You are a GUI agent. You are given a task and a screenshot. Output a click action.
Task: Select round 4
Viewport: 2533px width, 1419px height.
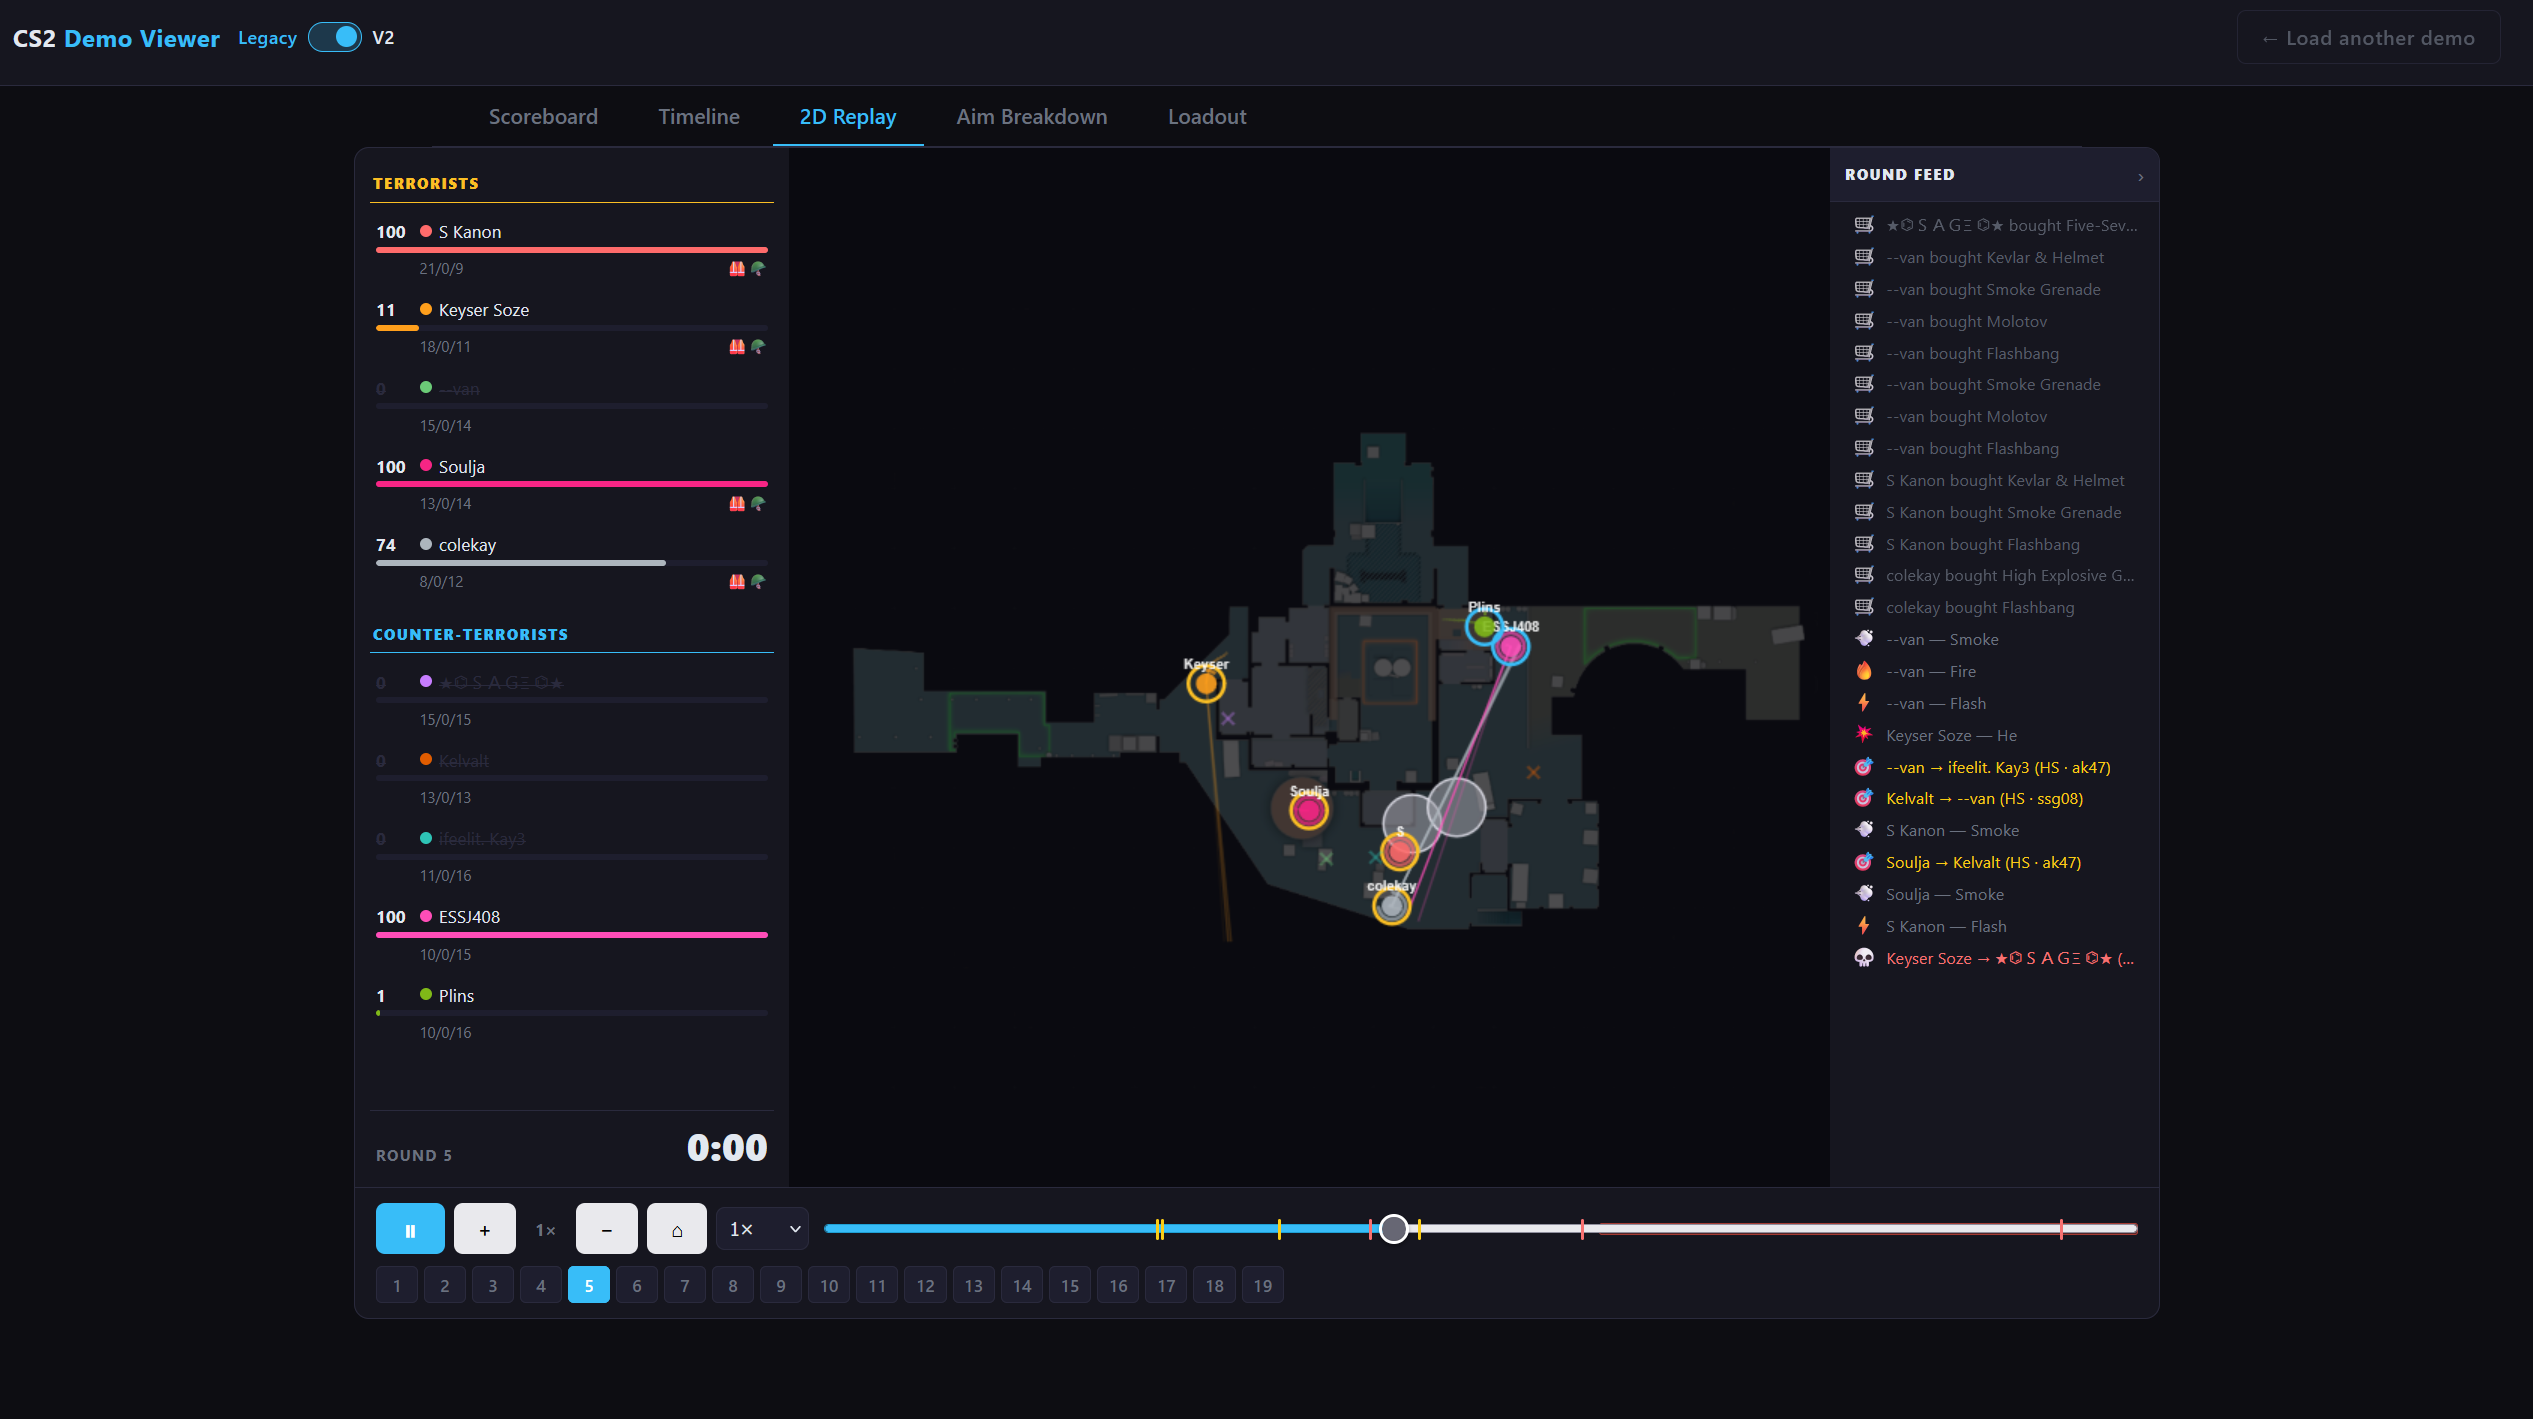[x=541, y=1286]
